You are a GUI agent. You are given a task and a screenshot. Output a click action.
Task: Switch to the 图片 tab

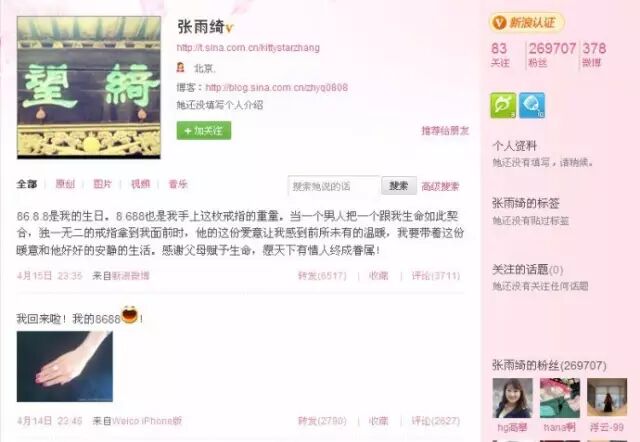[102, 184]
